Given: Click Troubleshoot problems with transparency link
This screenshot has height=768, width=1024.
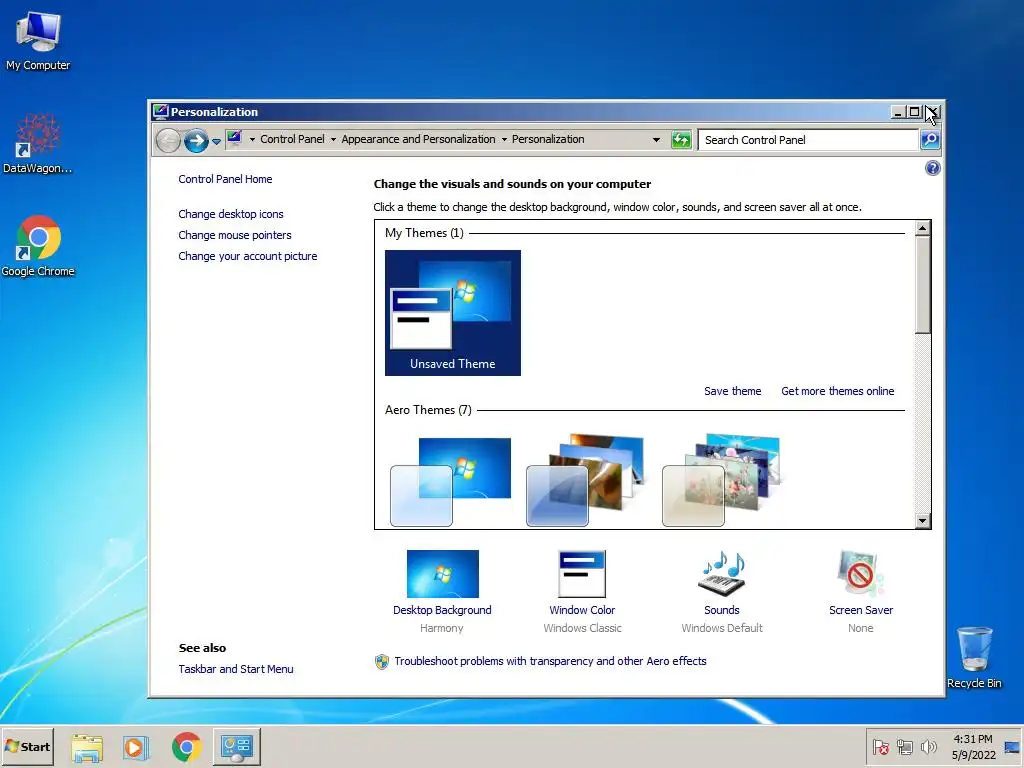Looking at the screenshot, I should coord(550,661).
